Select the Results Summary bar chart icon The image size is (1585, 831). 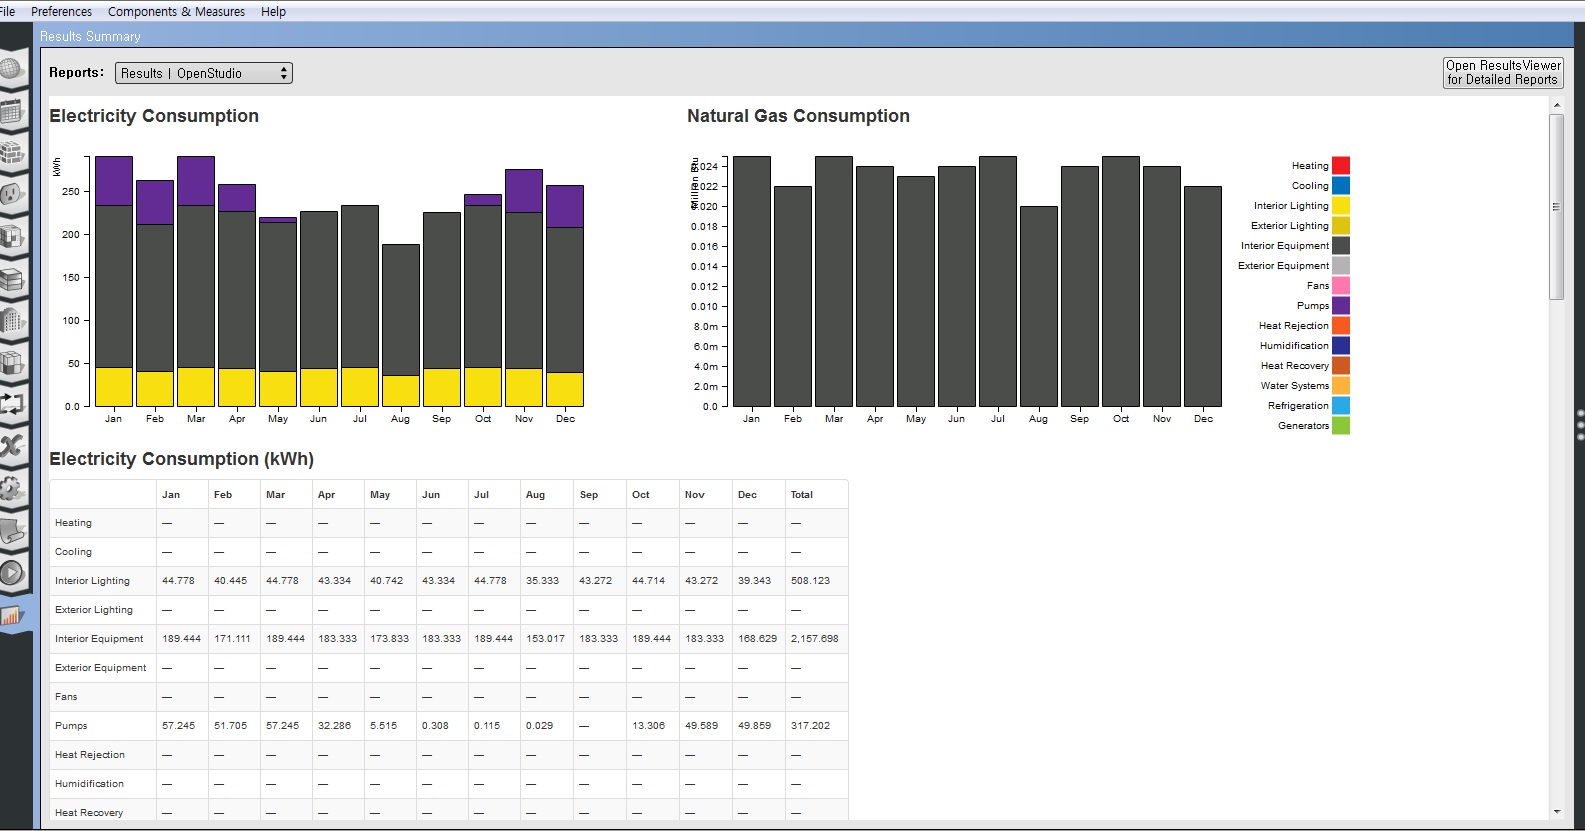[x=11, y=616]
